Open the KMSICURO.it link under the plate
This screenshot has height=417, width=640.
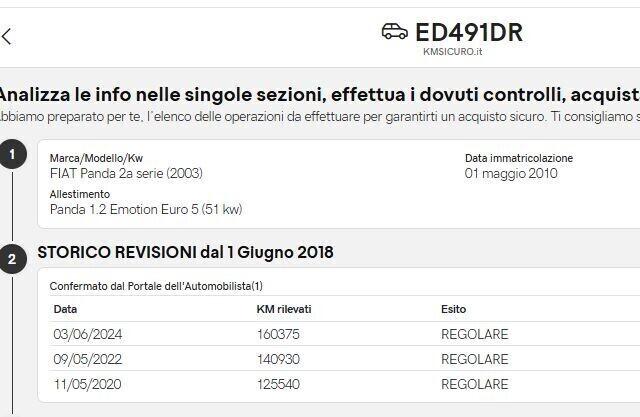[x=453, y=52]
